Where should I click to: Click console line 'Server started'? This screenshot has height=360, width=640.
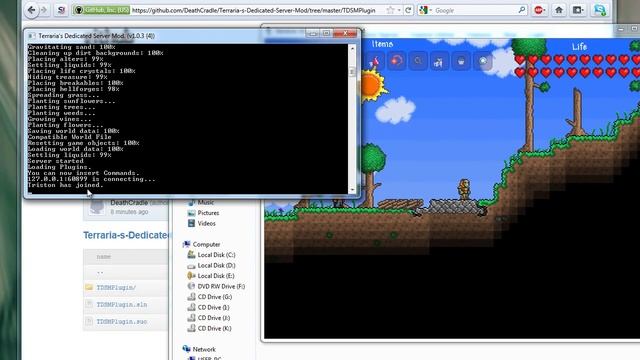[x=56, y=161]
